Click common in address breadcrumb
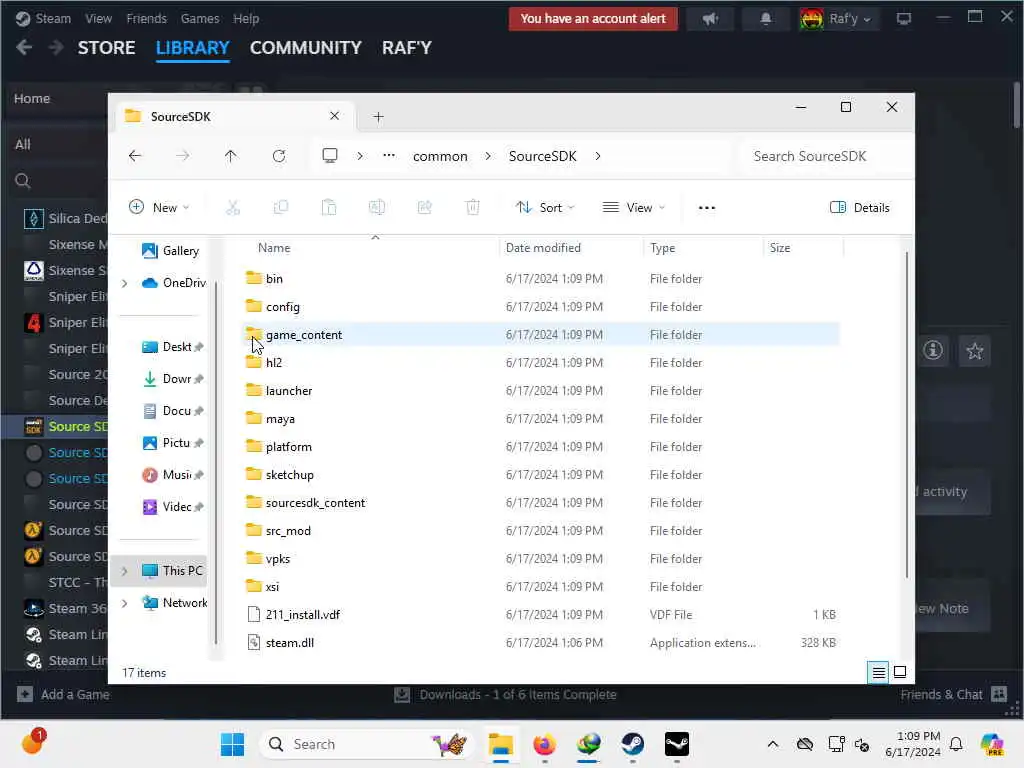The image size is (1024, 768). point(440,156)
